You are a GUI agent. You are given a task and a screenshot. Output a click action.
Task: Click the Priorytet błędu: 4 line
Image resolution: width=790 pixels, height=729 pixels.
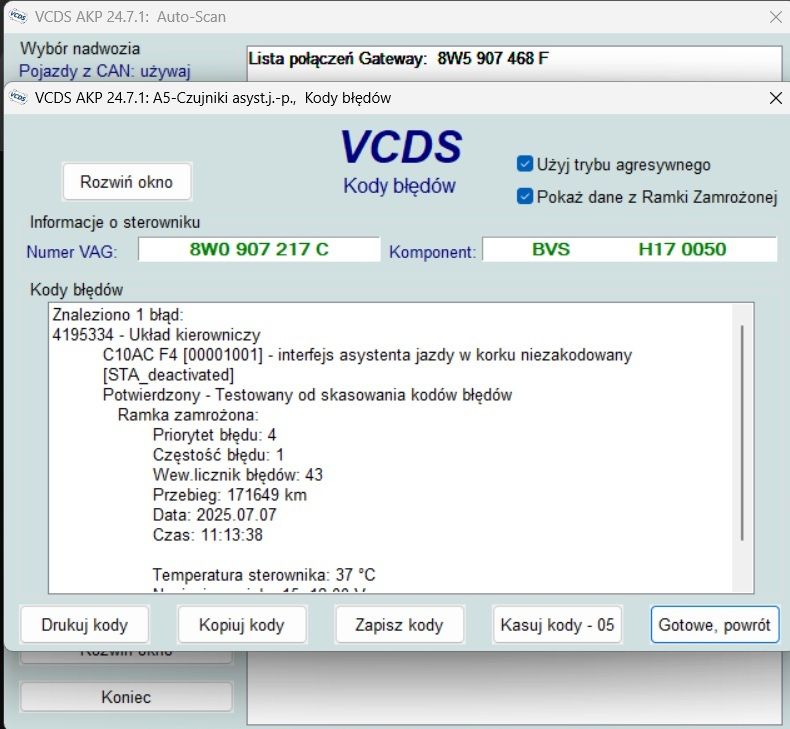215,435
